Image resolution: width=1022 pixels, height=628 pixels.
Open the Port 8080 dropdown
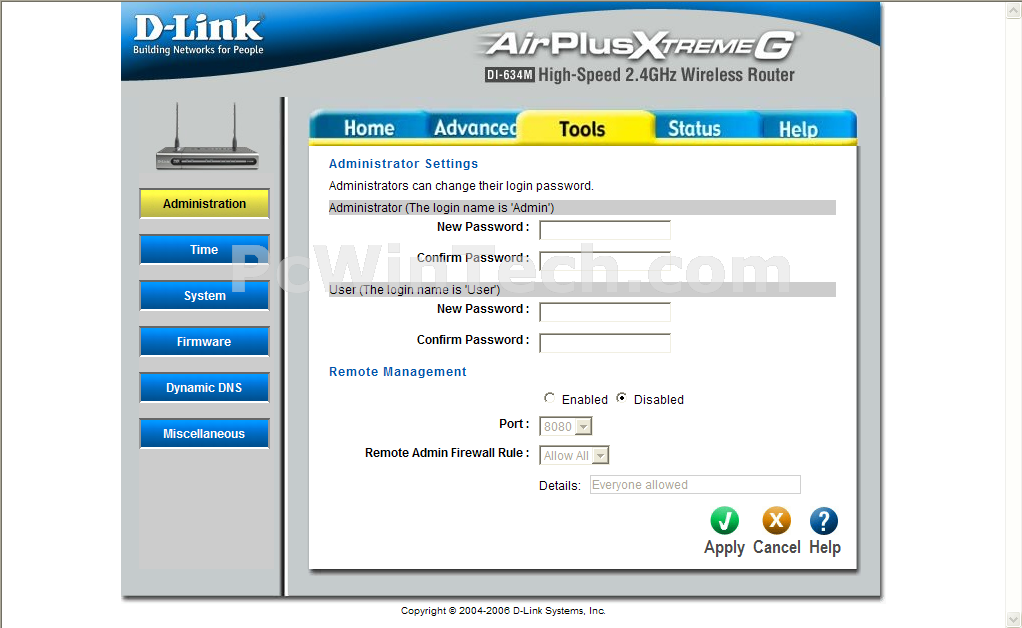566,427
